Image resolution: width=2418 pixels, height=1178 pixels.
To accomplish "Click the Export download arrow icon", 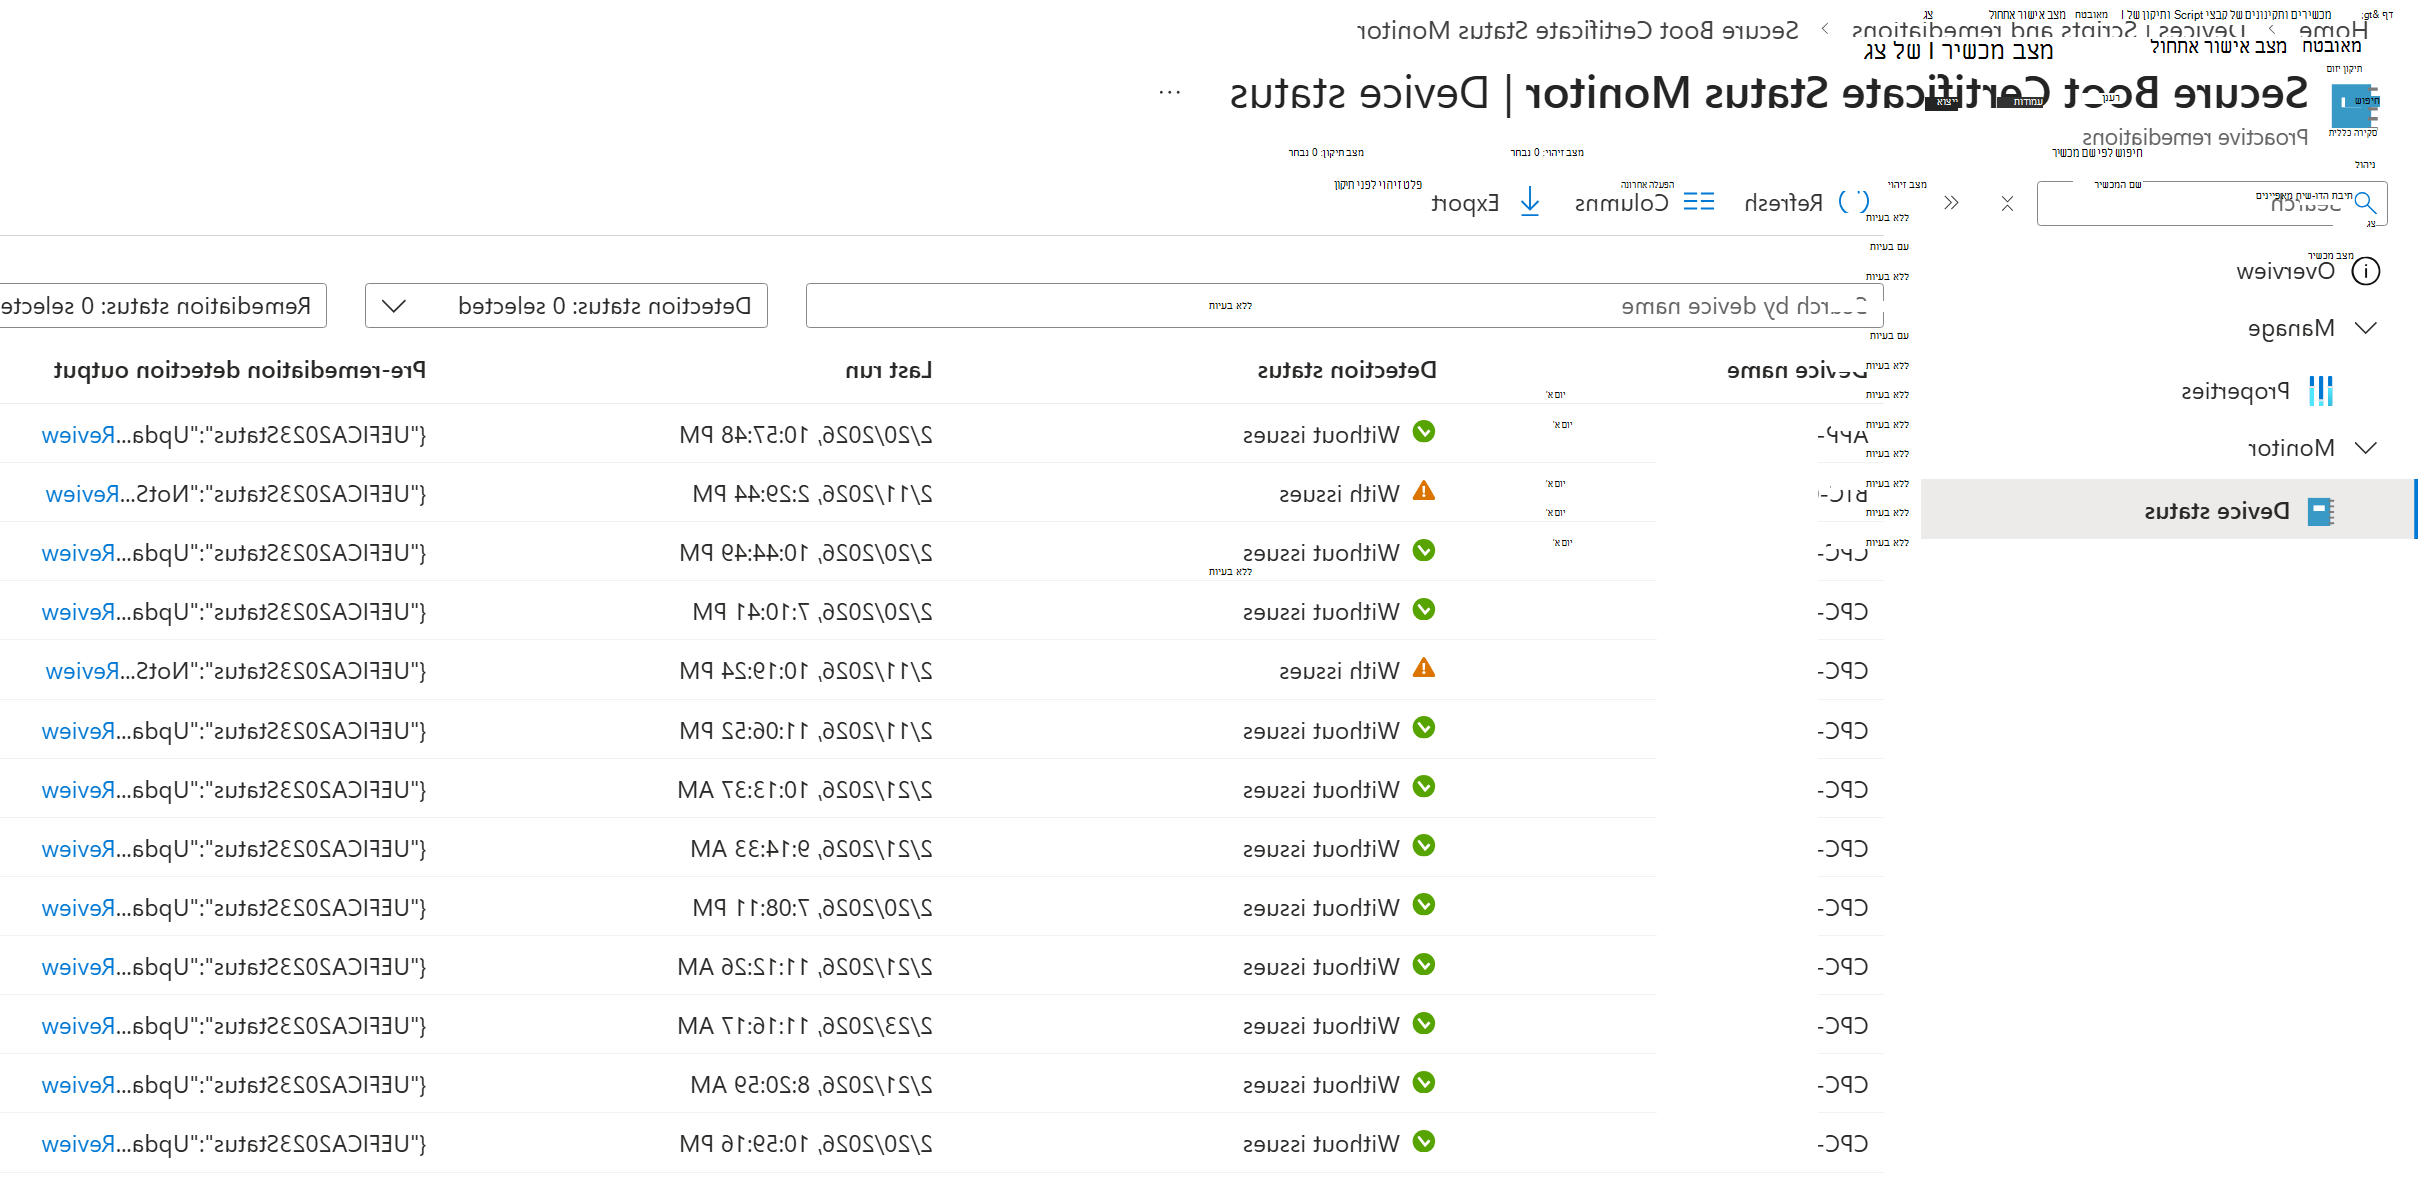I will click(x=1530, y=203).
